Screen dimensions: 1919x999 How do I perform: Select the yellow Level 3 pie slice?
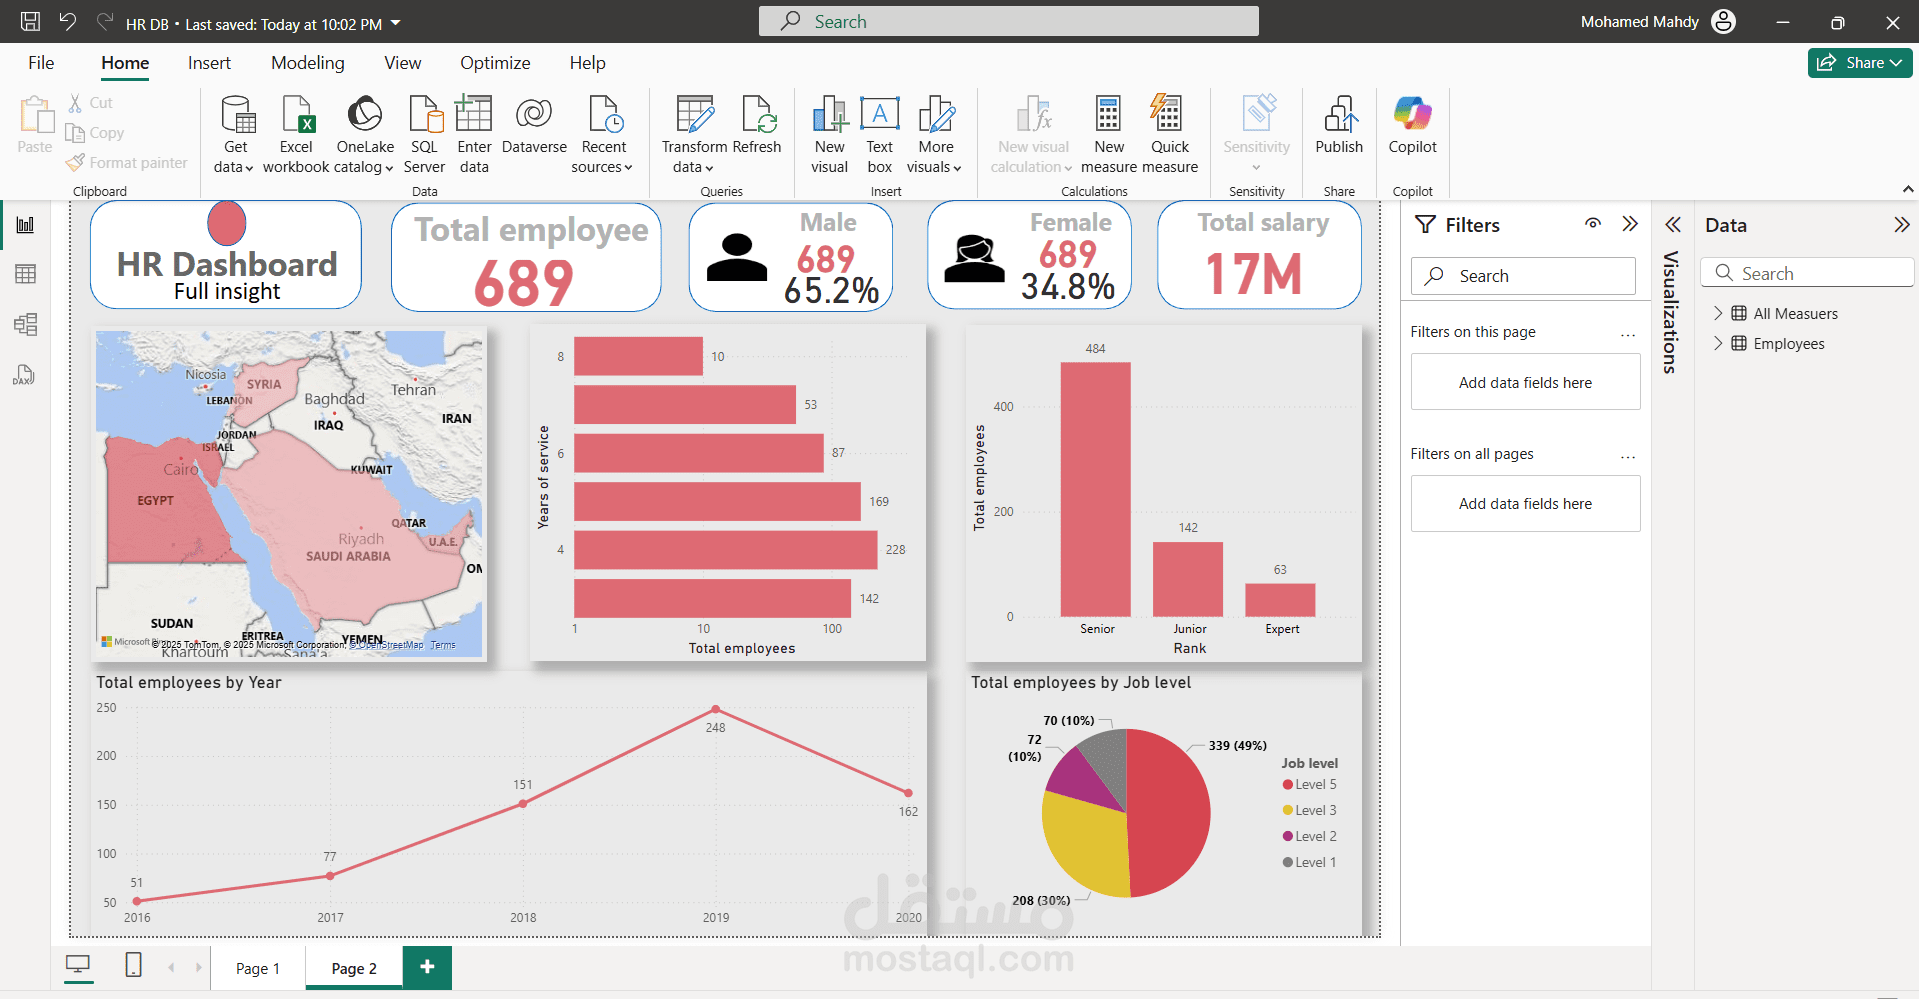pos(1085,845)
